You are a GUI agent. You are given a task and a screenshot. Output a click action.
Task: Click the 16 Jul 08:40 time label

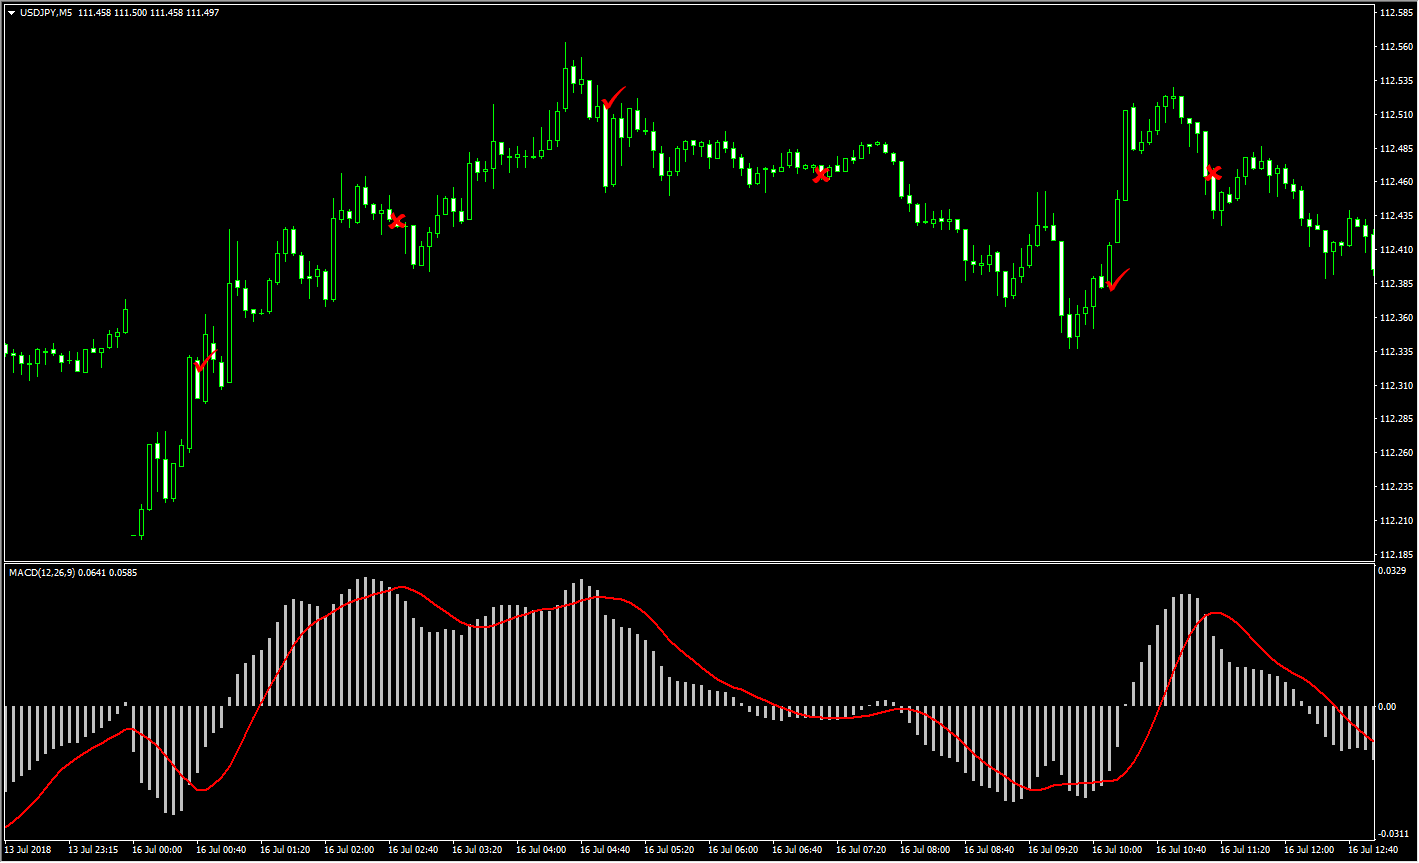point(989,851)
